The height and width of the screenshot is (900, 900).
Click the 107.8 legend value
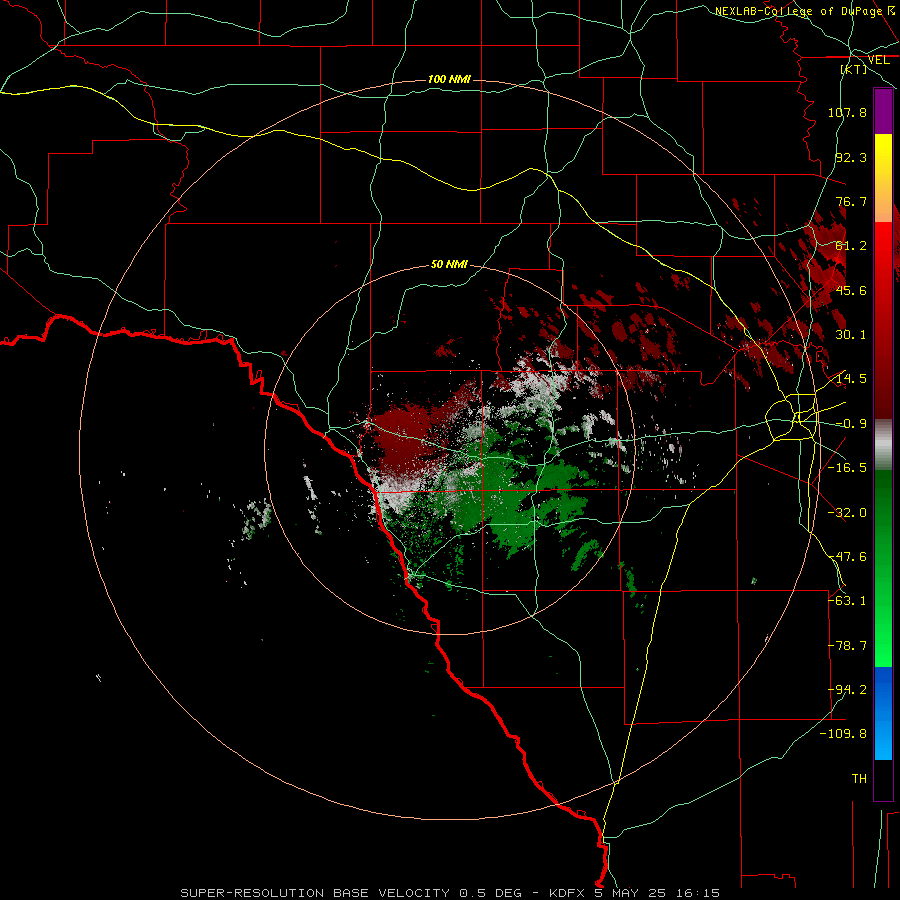click(847, 112)
